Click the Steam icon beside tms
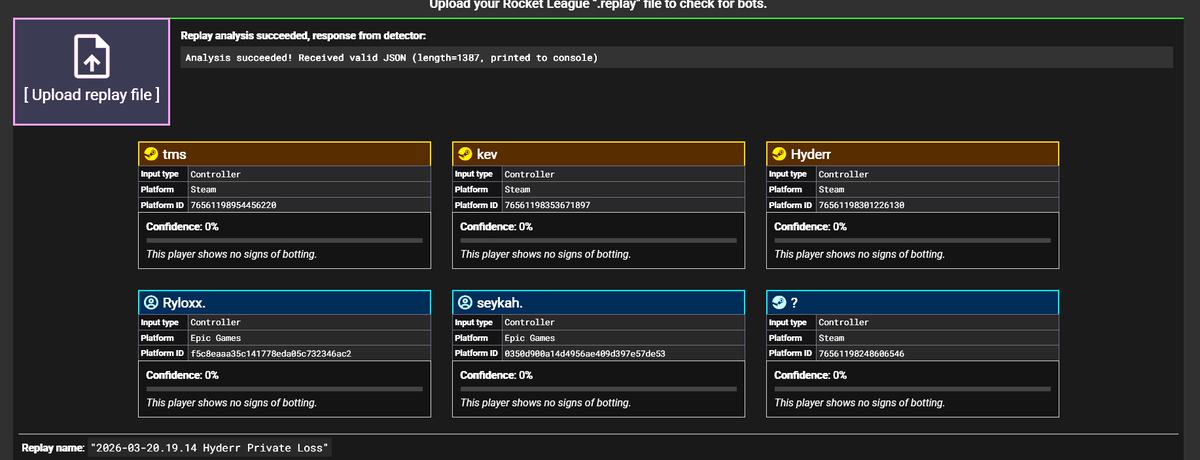The height and width of the screenshot is (460, 1200). click(x=152, y=154)
